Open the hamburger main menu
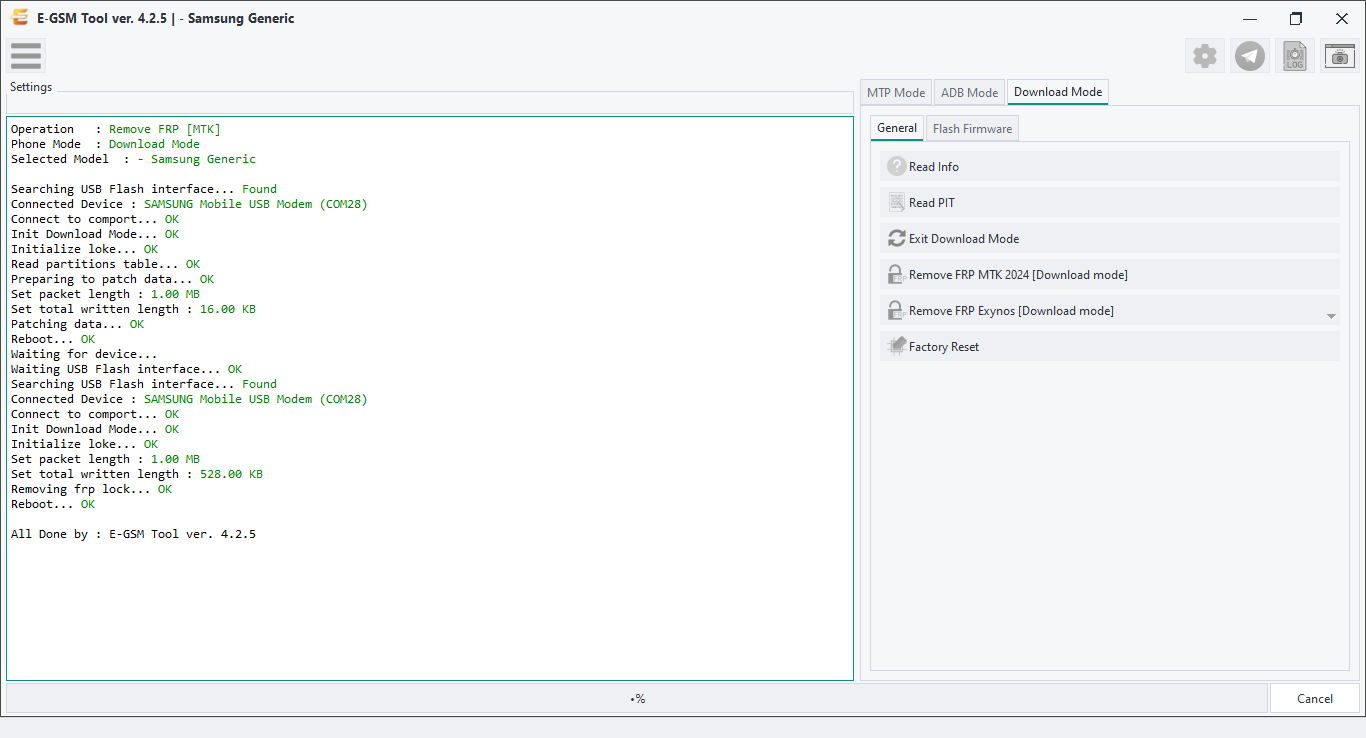Screen dimensions: 1366x738 point(26,56)
